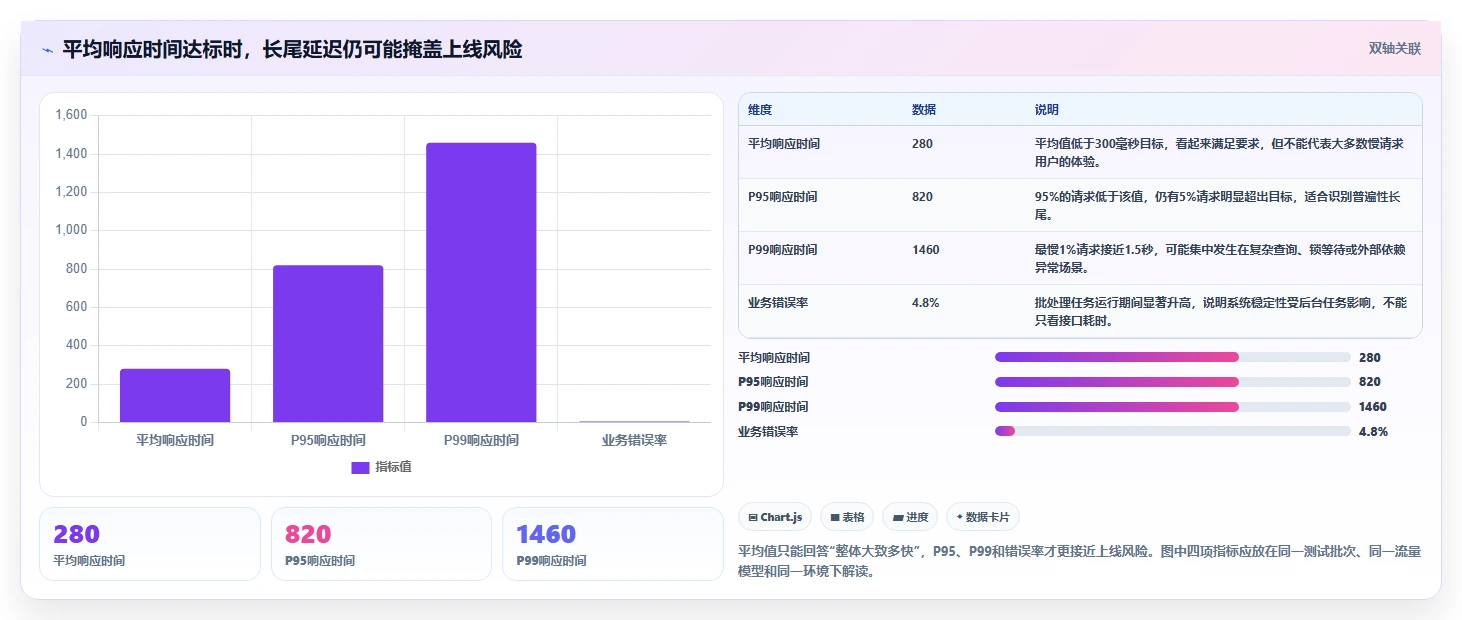Click the icon inside the Chart.js chip
This screenshot has height=620, width=1462.
tap(753, 517)
